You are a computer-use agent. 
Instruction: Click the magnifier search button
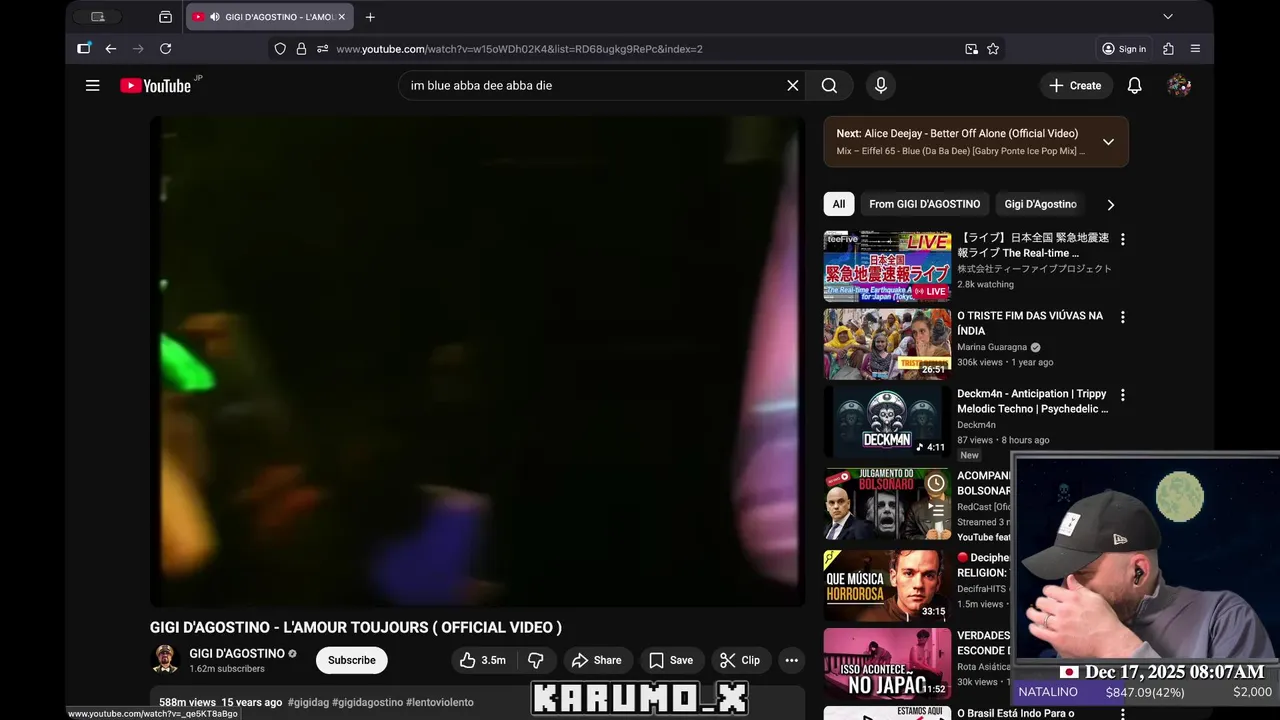click(829, 86)
